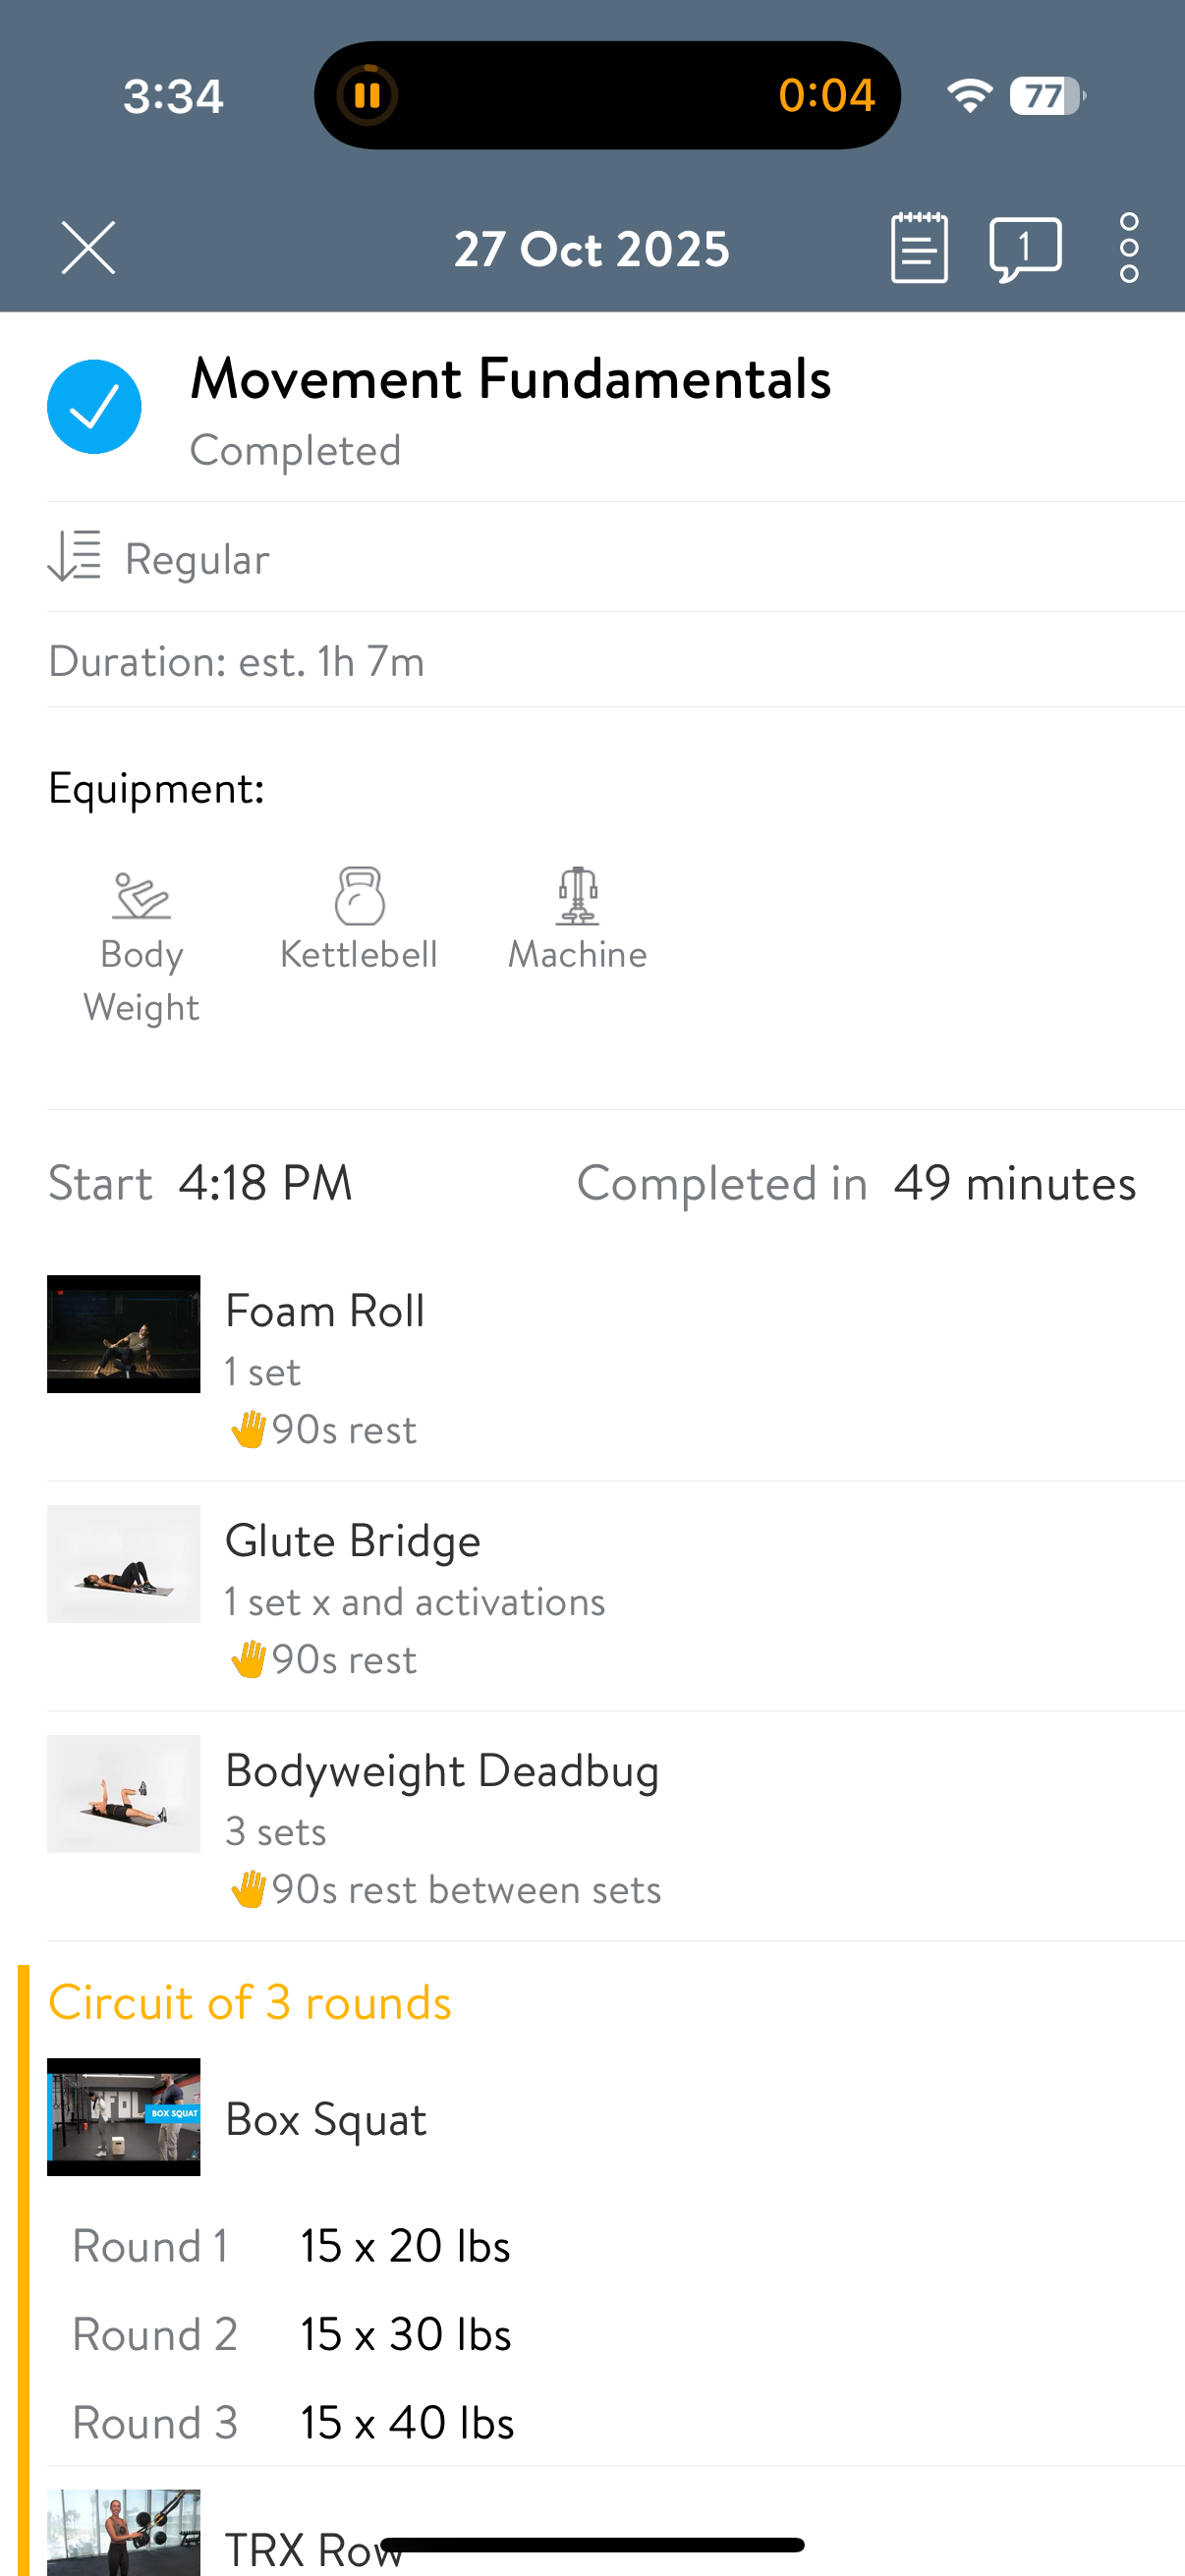Open the Foam Roll exercise video thumbnail

click(x=124, y=1333)
